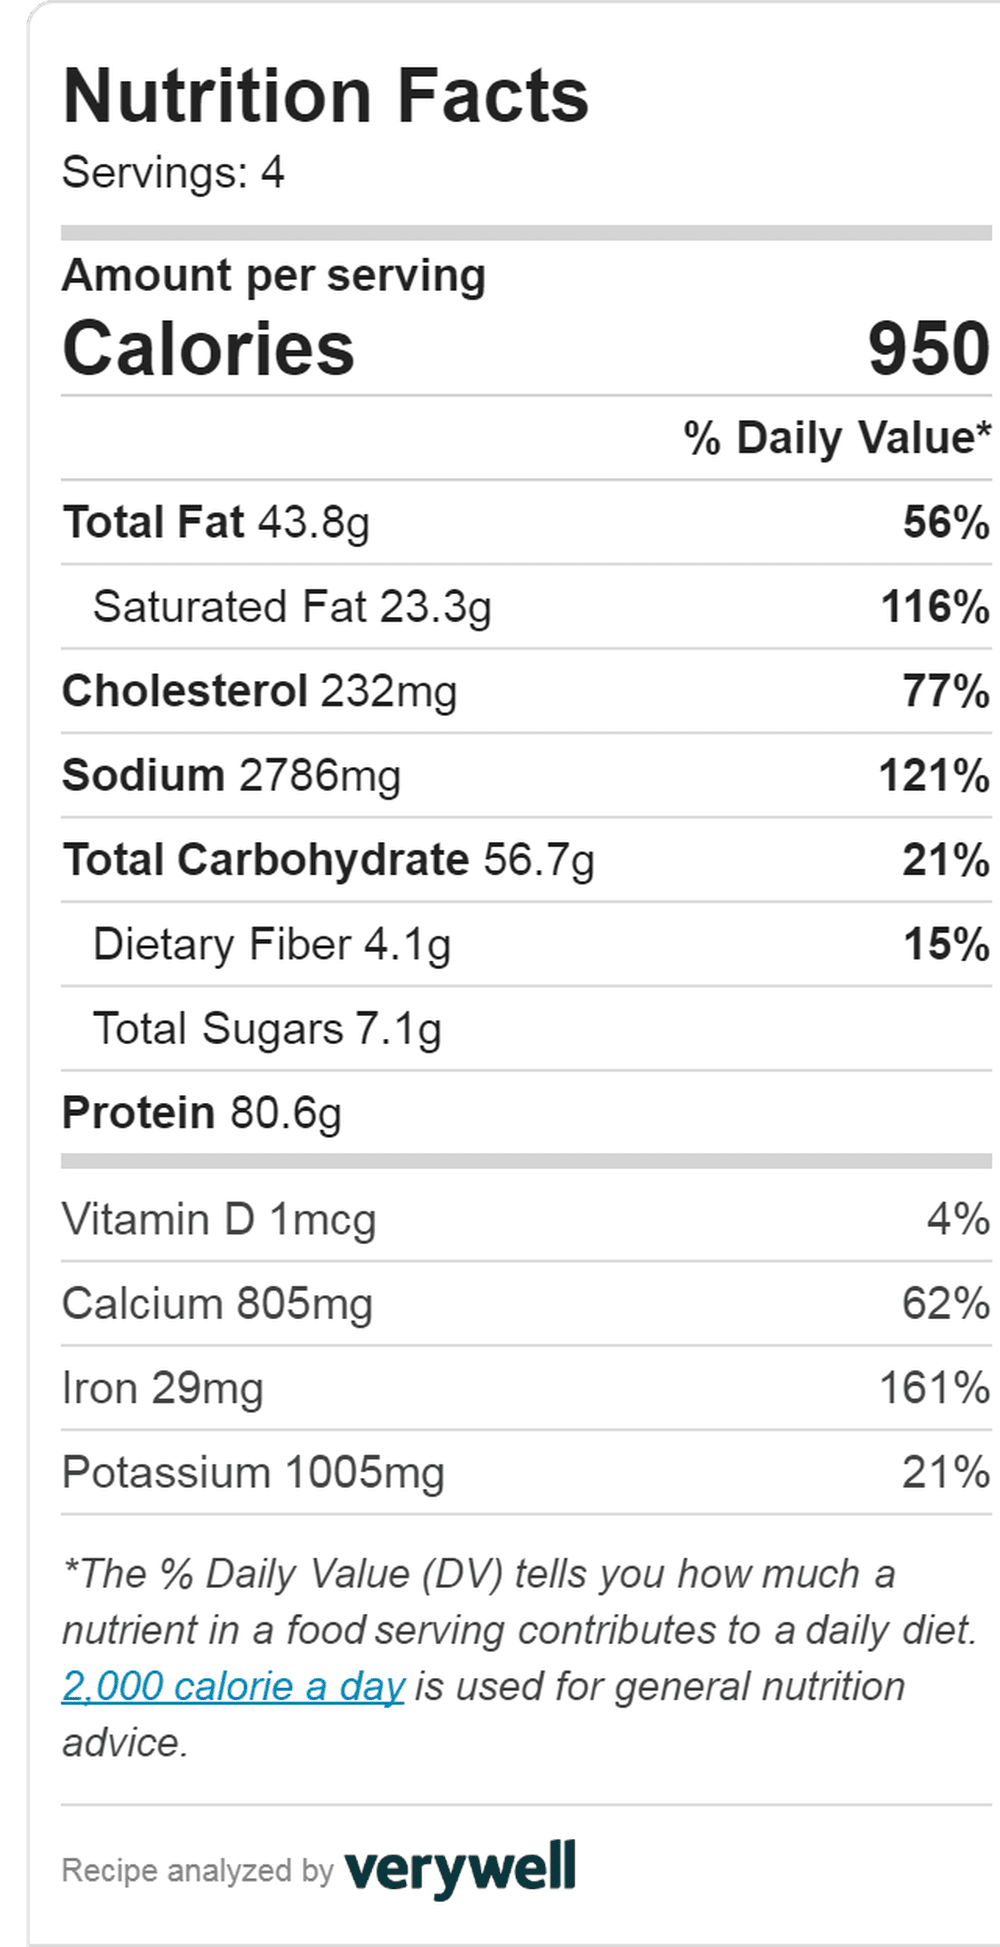Viewport: 1000px width, 1947px height.
Task: Click the Protein 80.6g label
Action: [202, 1113]
